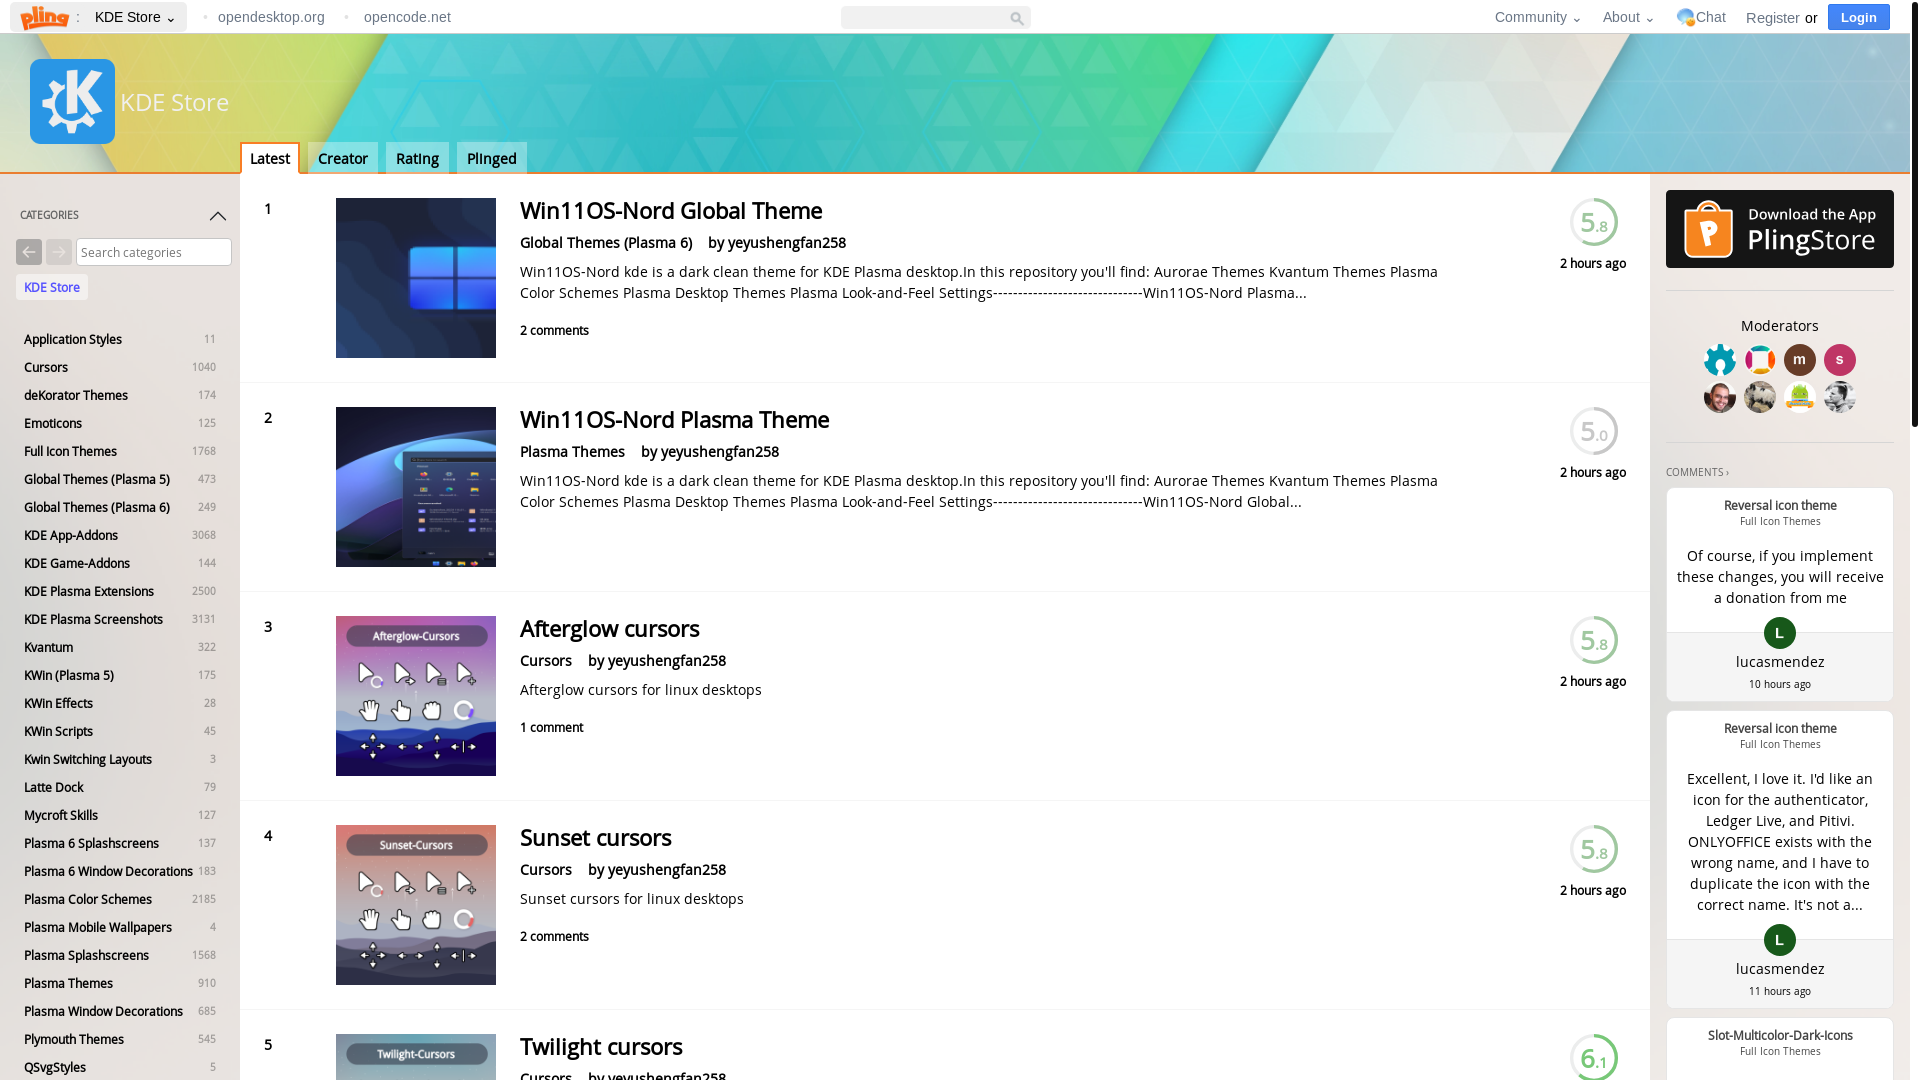
Task: Expand the Community dropdown
Action: (x=1537, y=17)
